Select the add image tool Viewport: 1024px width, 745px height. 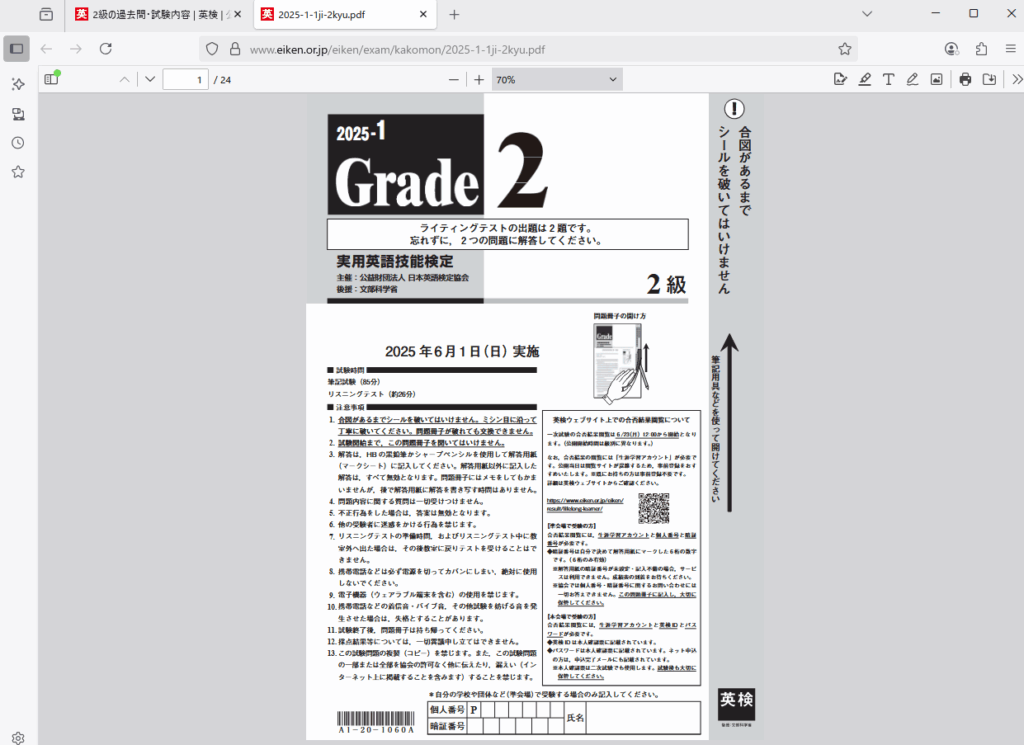pyautogui.click(x=936, y=80)
